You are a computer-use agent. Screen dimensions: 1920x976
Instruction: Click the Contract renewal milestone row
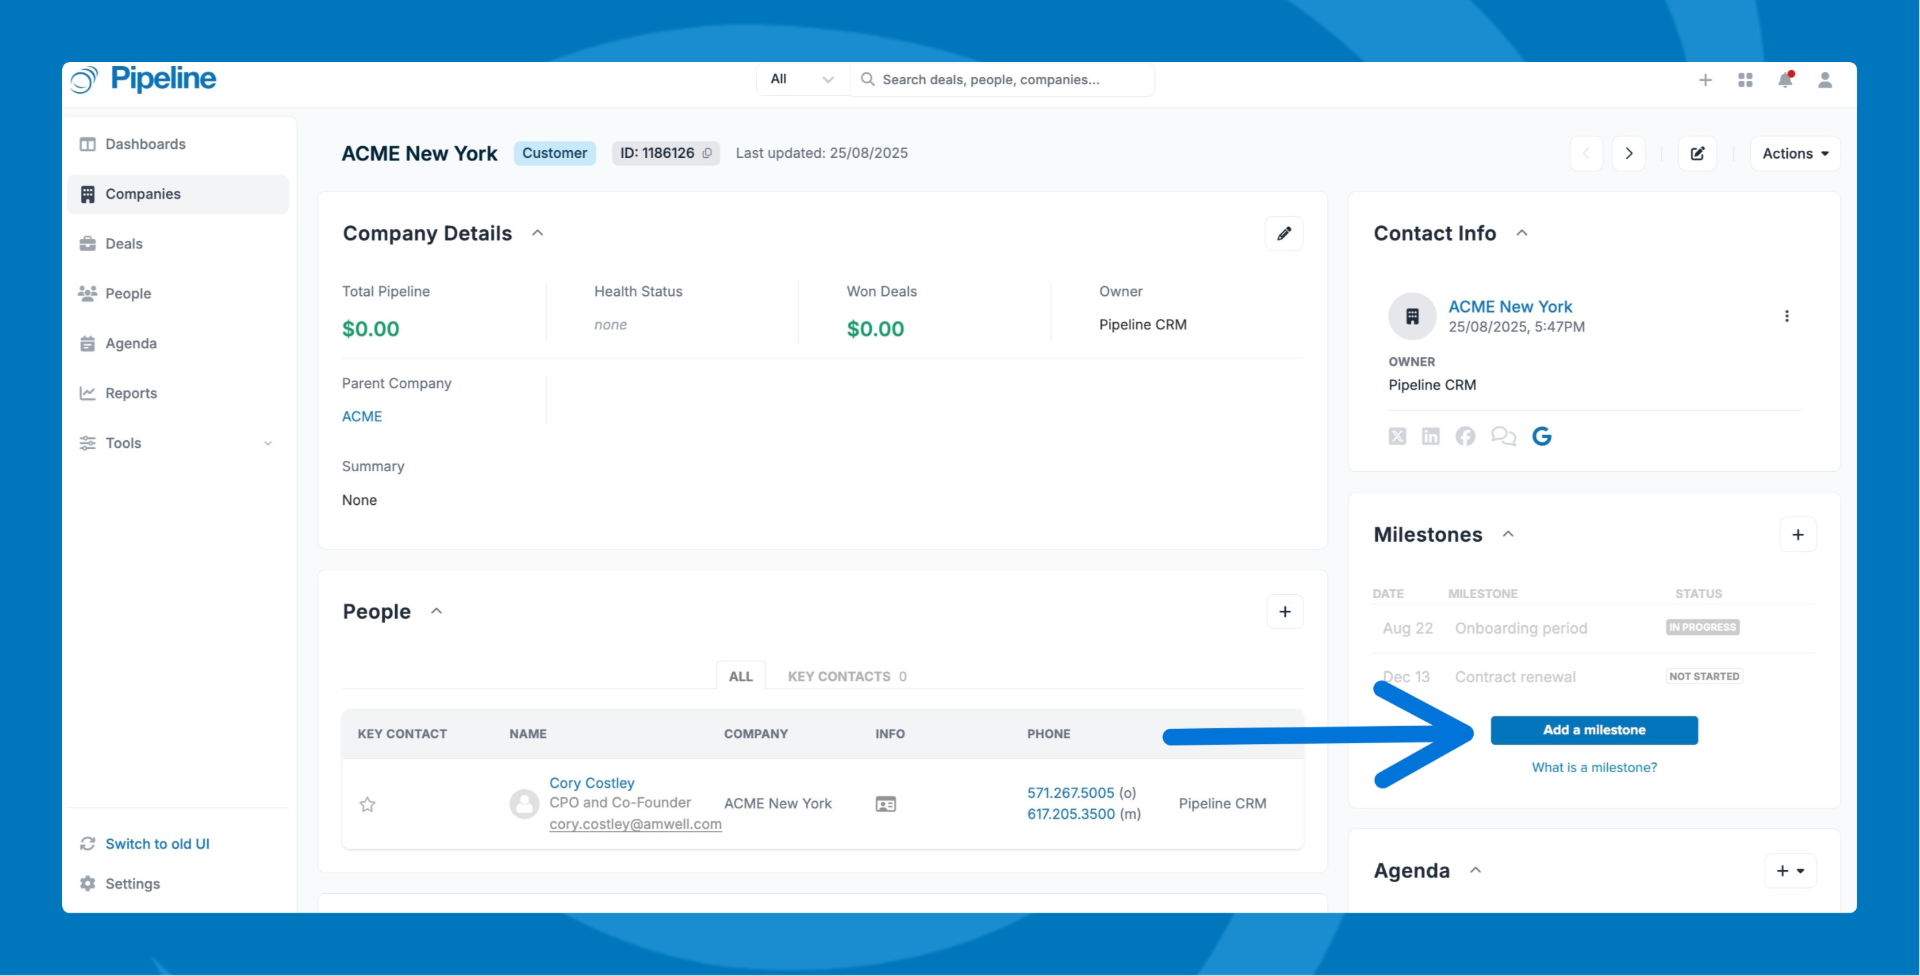[x=1594, y=677]
